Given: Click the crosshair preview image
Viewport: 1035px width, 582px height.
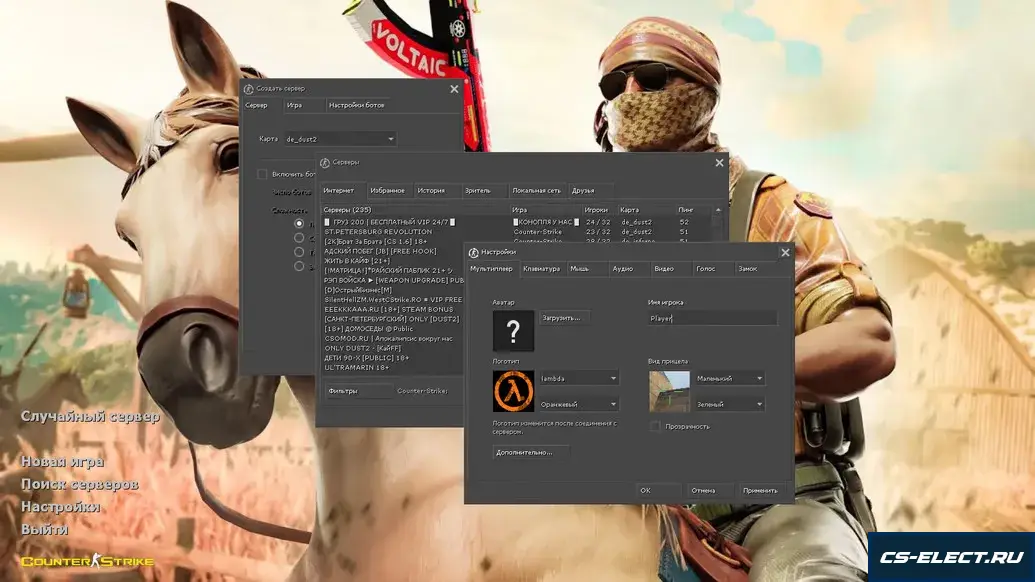Looking at the screenshot, I should (x=669, y=391).
